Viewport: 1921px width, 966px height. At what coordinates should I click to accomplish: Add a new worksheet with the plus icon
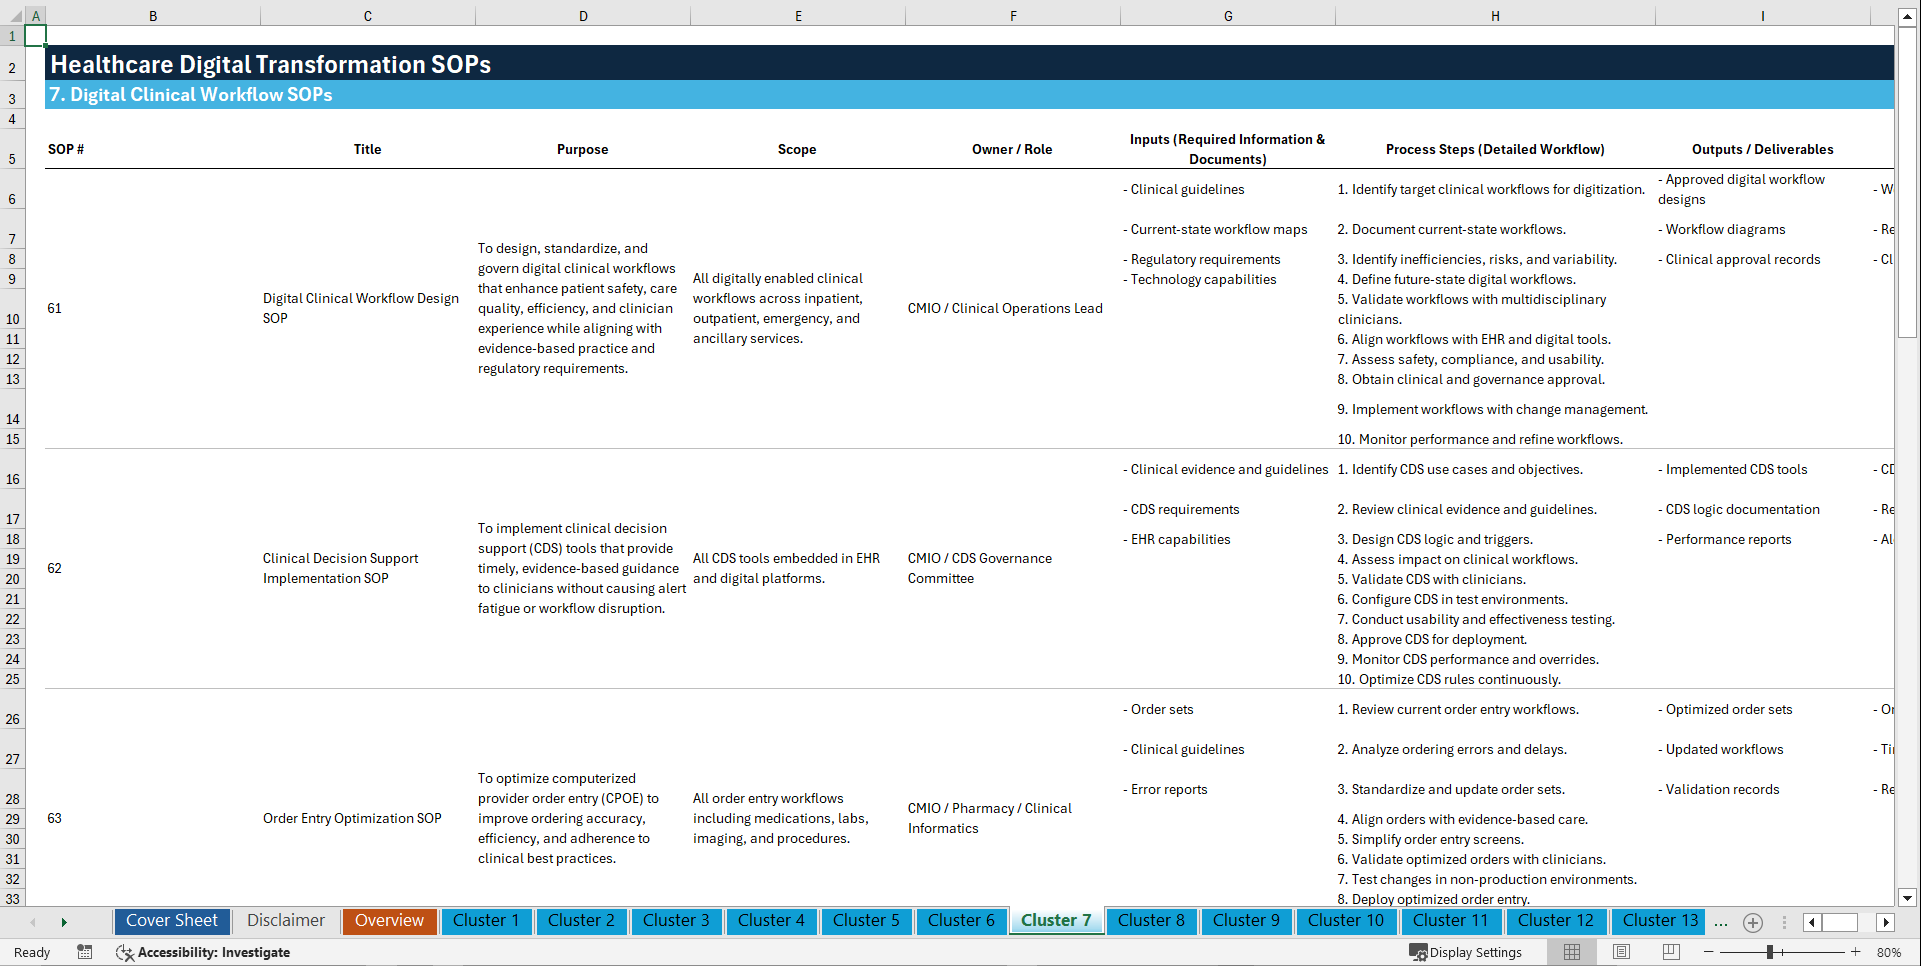1752,922
